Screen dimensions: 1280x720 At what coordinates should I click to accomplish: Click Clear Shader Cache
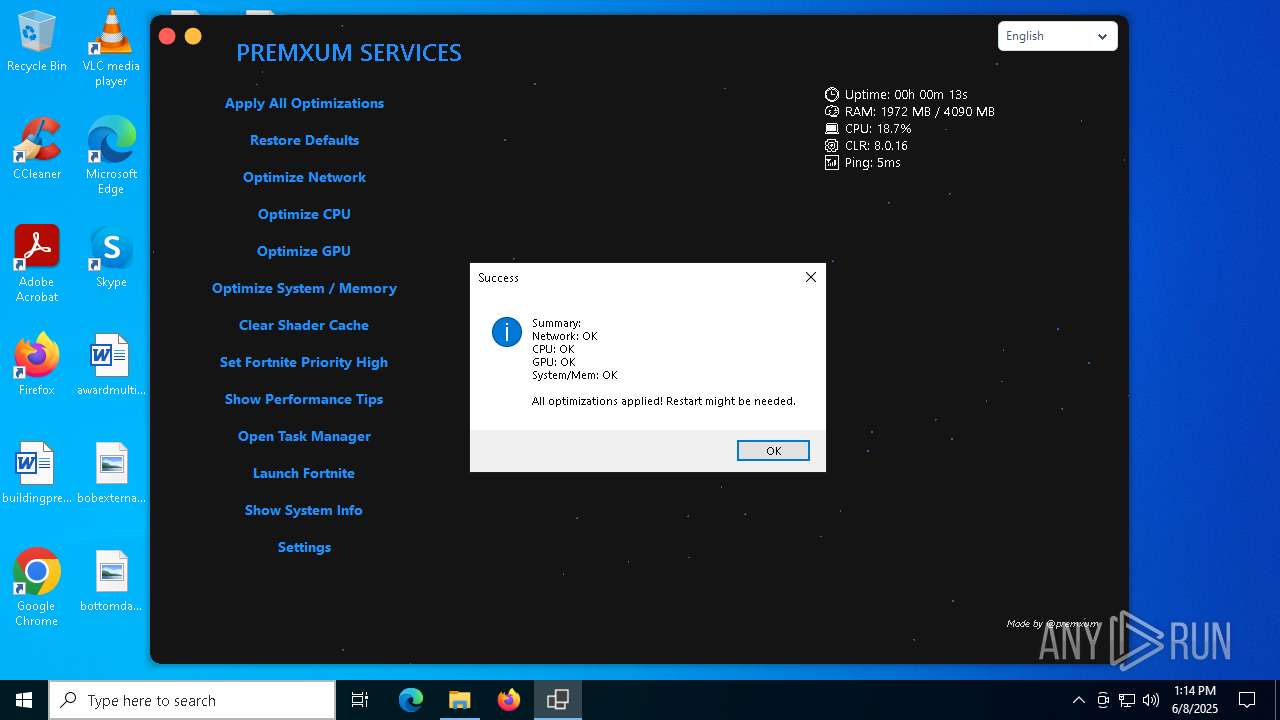tap(304, 325)
